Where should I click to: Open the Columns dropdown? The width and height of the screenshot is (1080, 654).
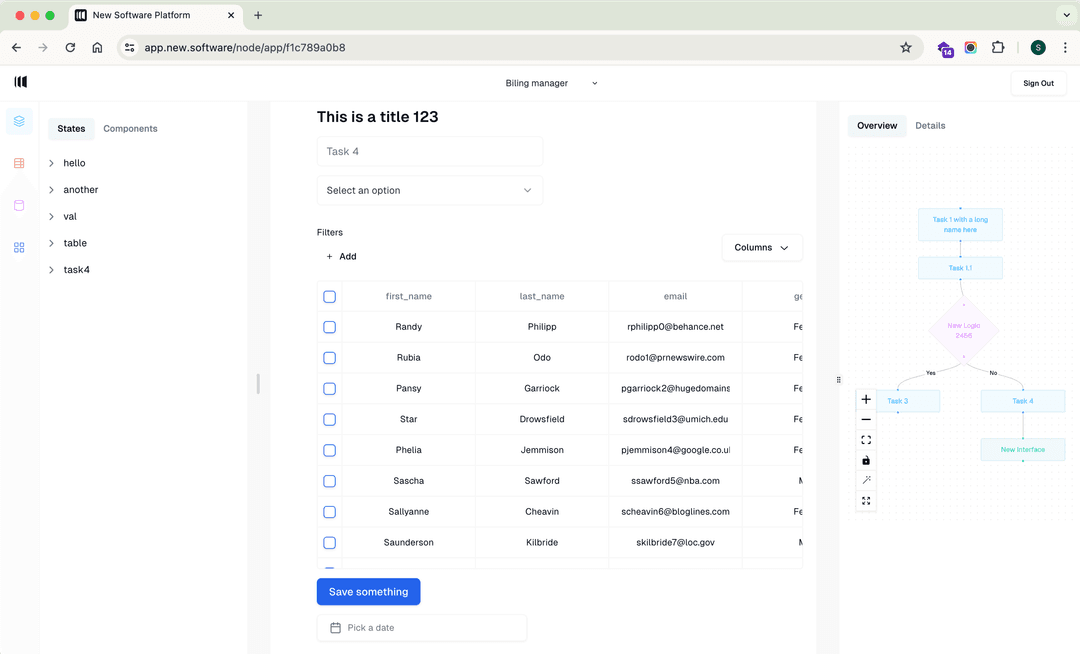pyautogui.click(x=762, y=248)
